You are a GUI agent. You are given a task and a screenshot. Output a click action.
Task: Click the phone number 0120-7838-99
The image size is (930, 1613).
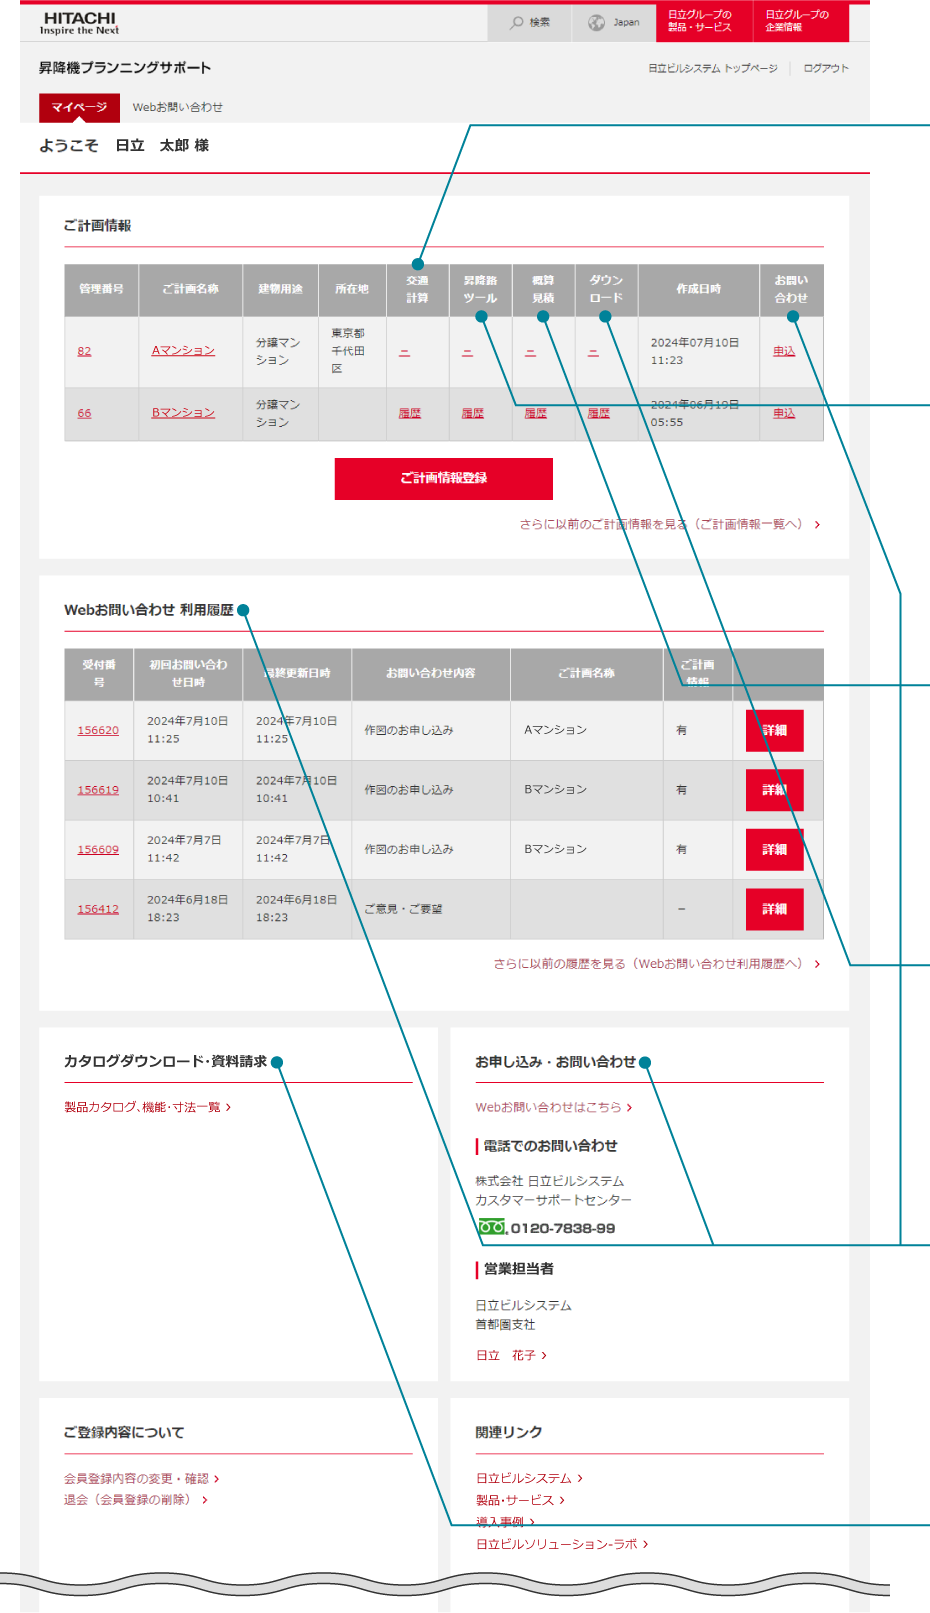(x=563, y=1228)
